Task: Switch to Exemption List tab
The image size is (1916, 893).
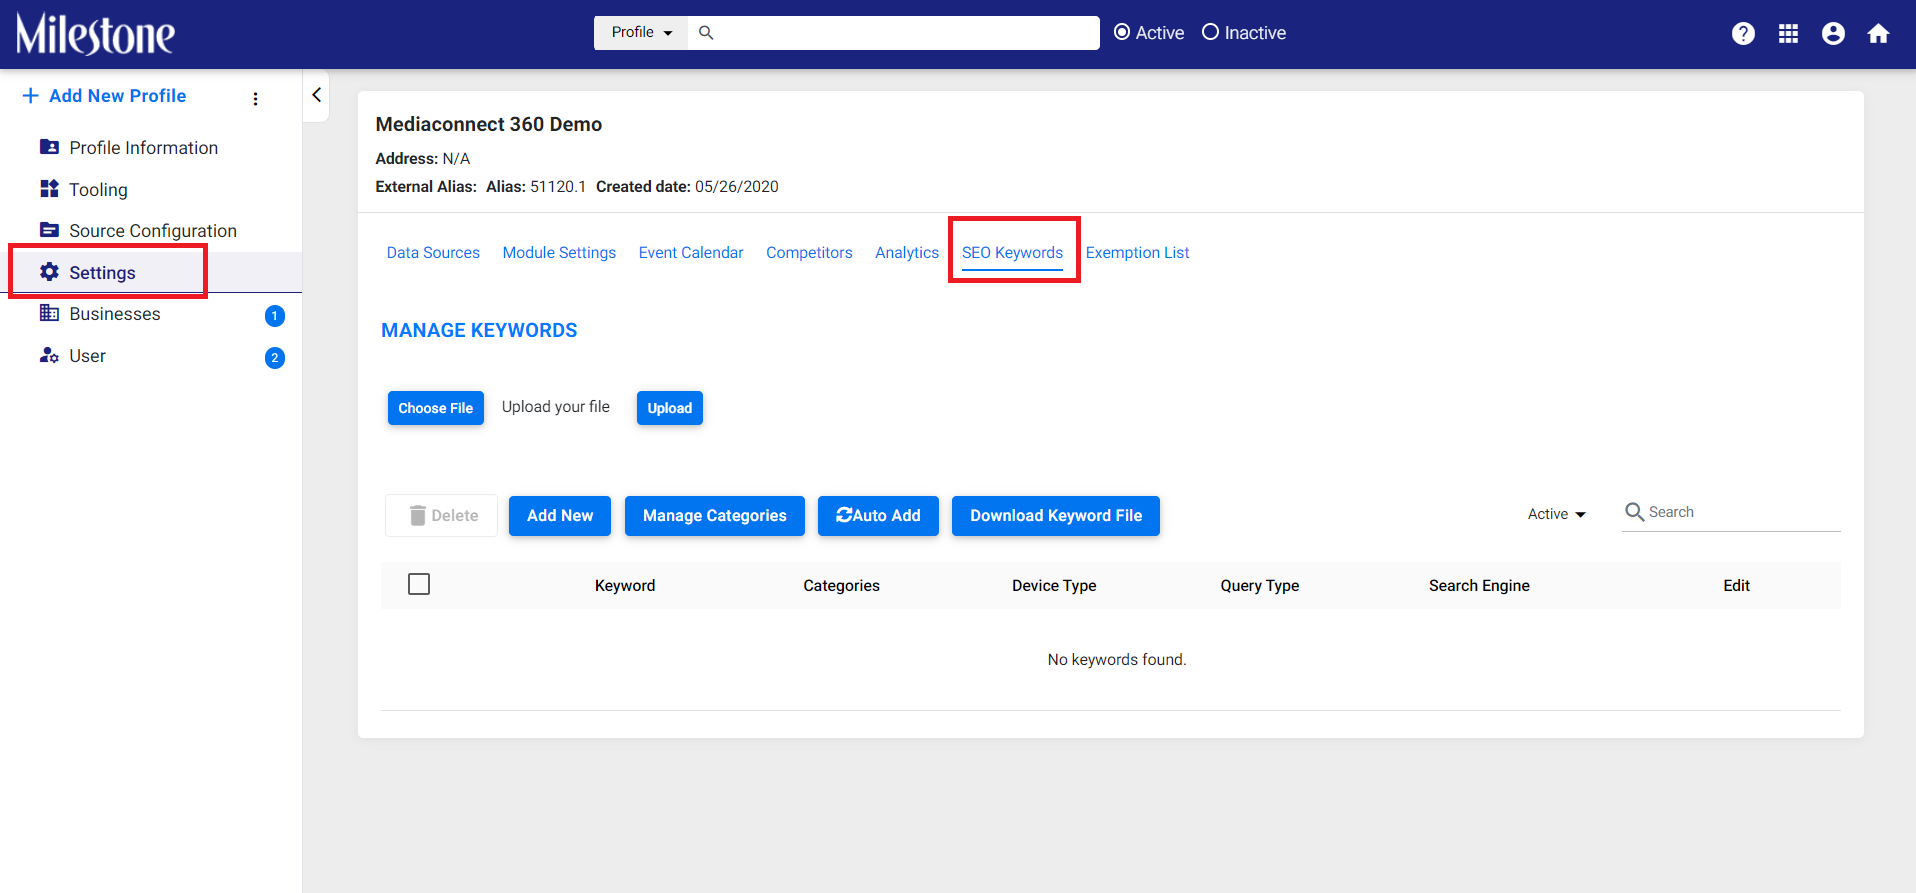Action: pyautogui.click(x=1137, y=253)
